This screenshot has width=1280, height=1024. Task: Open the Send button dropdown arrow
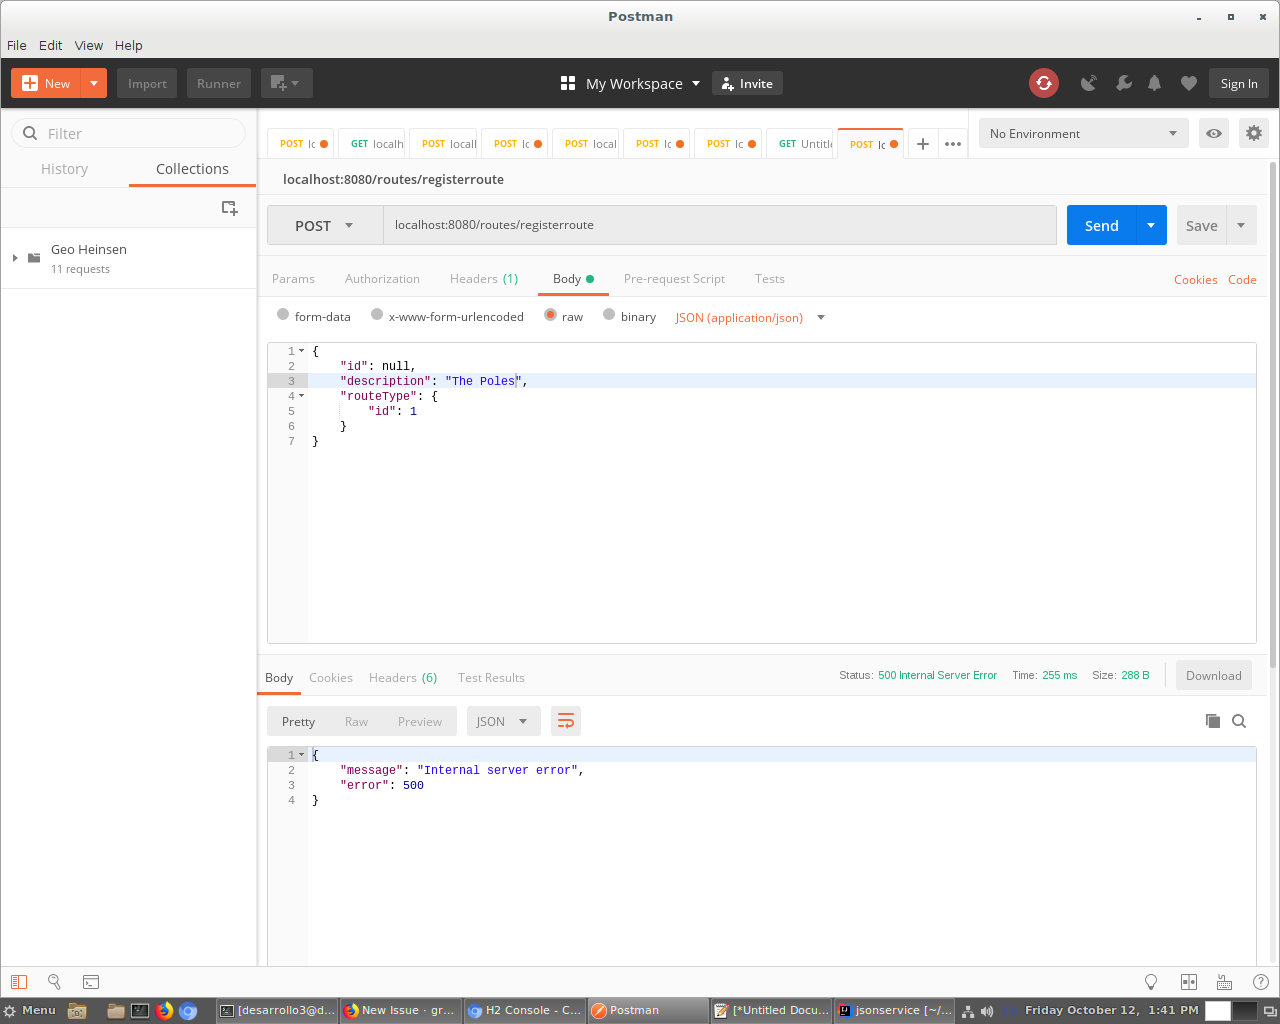[x=1152, y=225]
